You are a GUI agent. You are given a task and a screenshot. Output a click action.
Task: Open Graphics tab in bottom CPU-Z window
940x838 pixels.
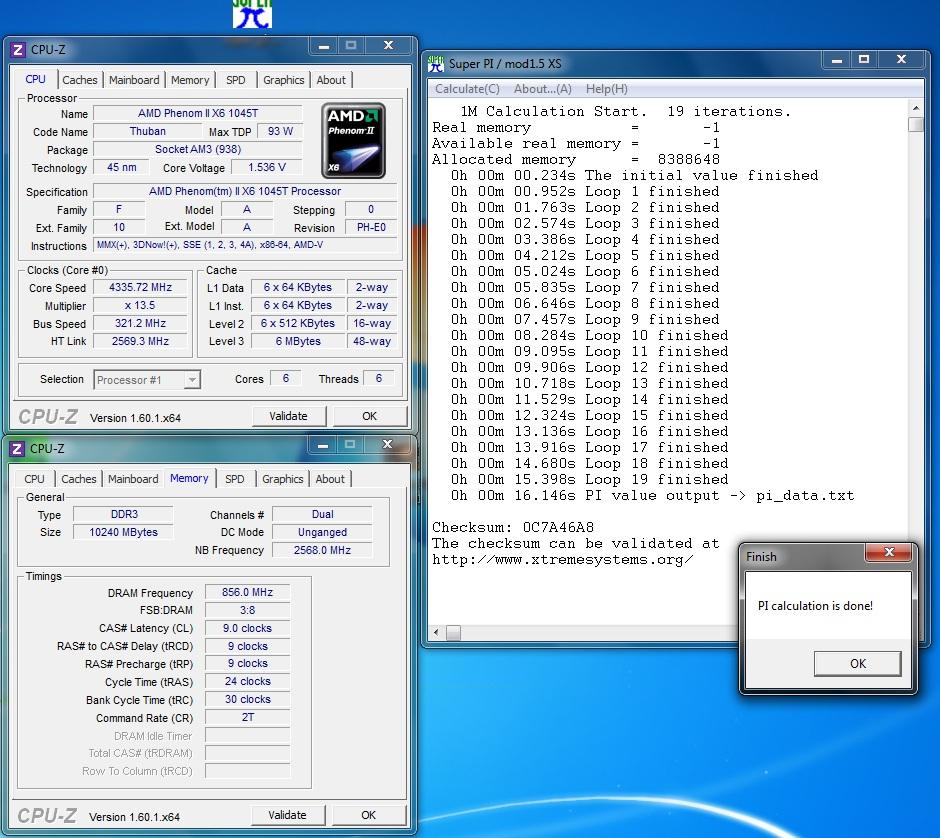(282, 479)
